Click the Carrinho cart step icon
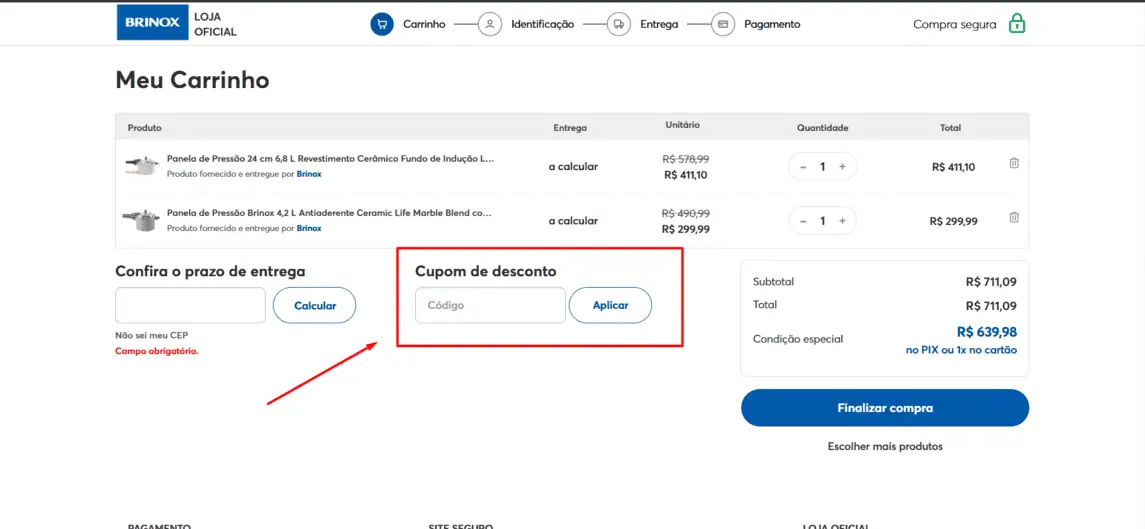1145x529 pixels. (382, 24)
